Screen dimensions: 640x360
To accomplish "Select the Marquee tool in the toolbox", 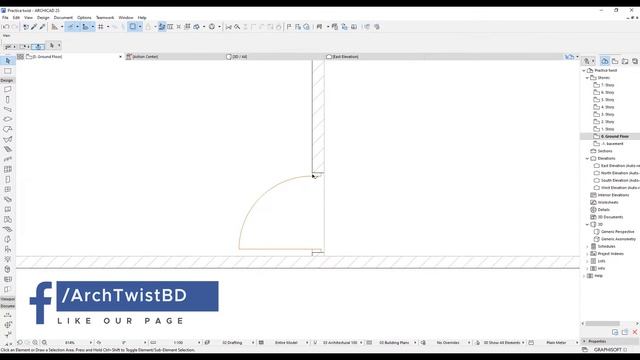I will [8, 71].
